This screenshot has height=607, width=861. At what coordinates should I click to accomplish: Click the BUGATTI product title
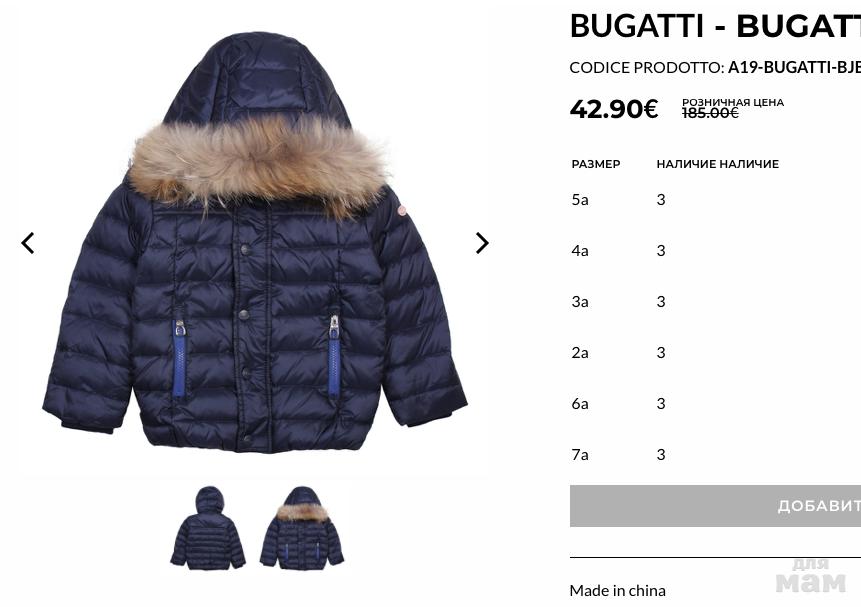(715, 26)
